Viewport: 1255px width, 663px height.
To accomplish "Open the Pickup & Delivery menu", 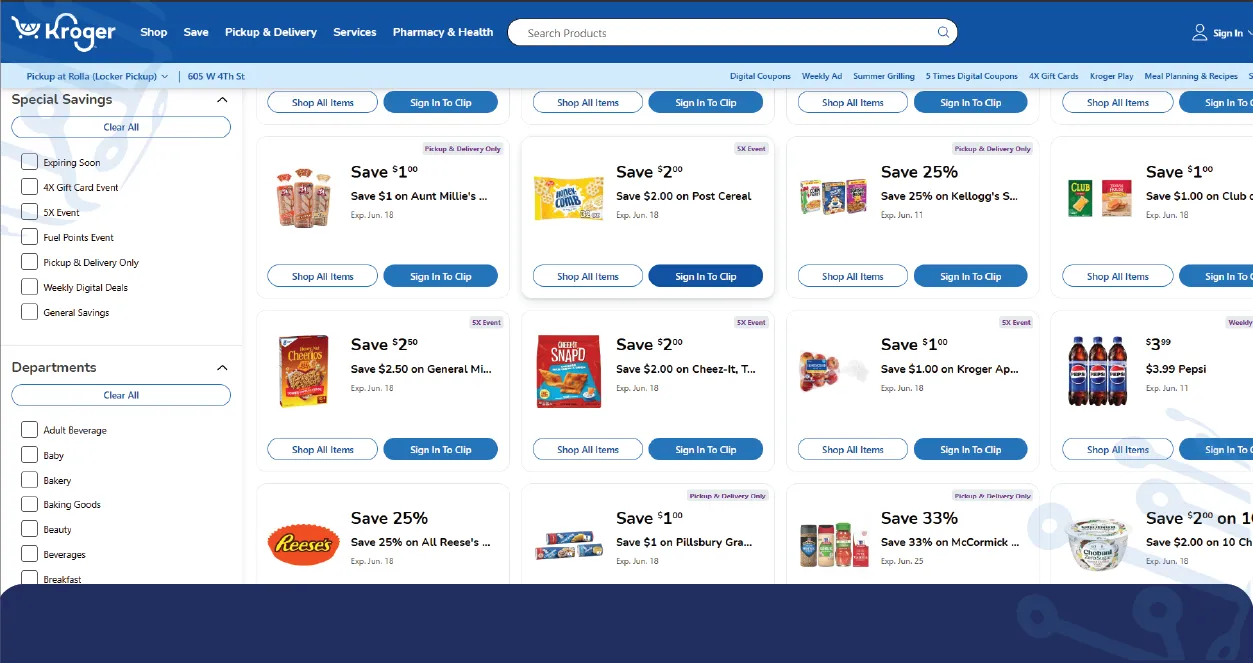I will click(270, 32).
